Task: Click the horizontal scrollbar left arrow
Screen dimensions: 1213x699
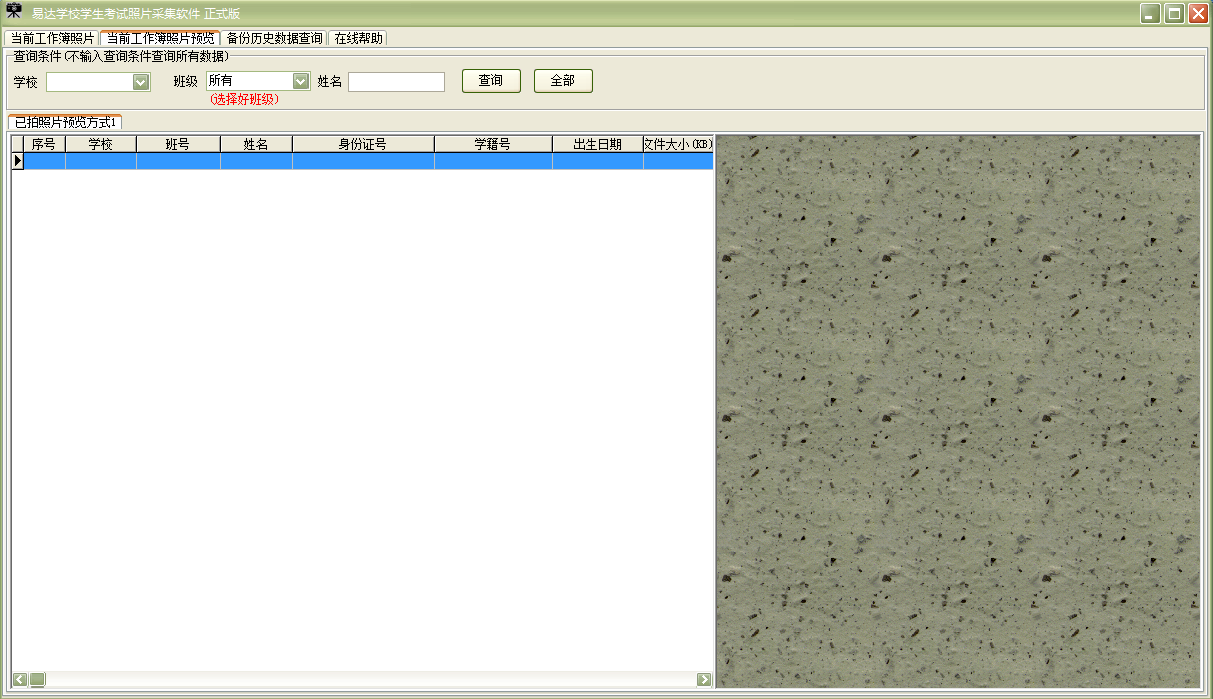Action: 19,680
